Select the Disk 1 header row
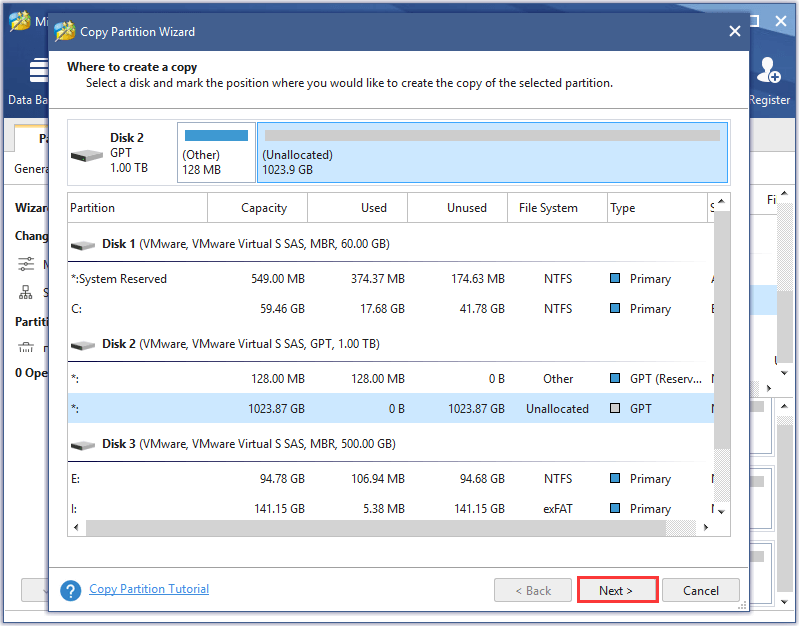This screenshot has width=799, height=626. click(x=390, y=244)
